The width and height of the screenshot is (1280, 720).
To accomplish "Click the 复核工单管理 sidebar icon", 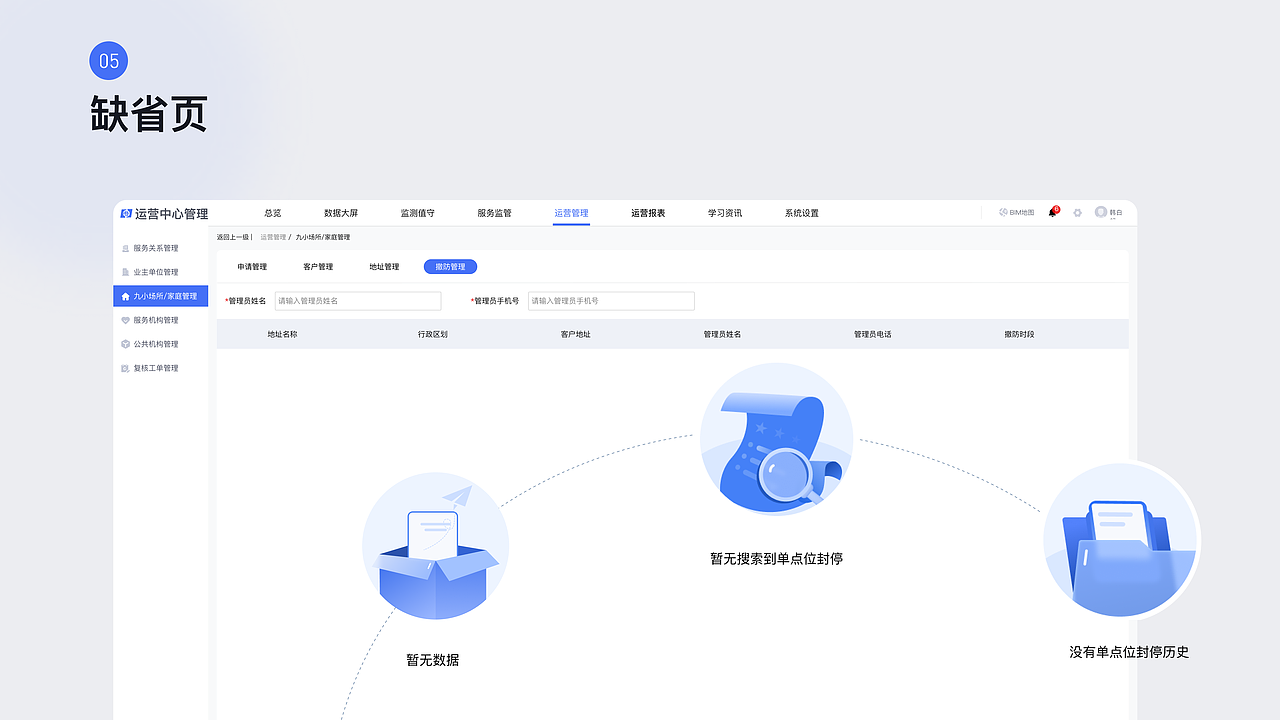I will tap(125, 368).
